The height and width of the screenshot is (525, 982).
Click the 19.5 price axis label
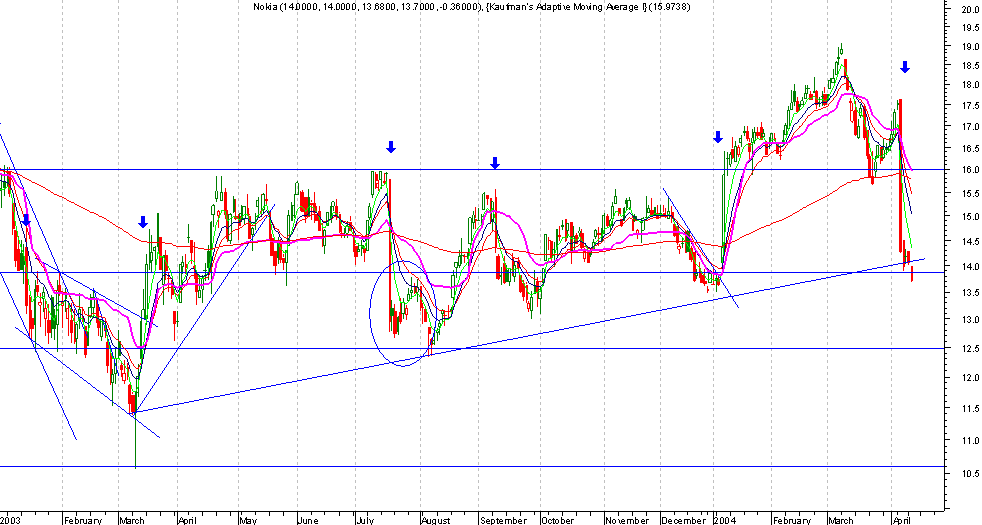coord(969,28)
